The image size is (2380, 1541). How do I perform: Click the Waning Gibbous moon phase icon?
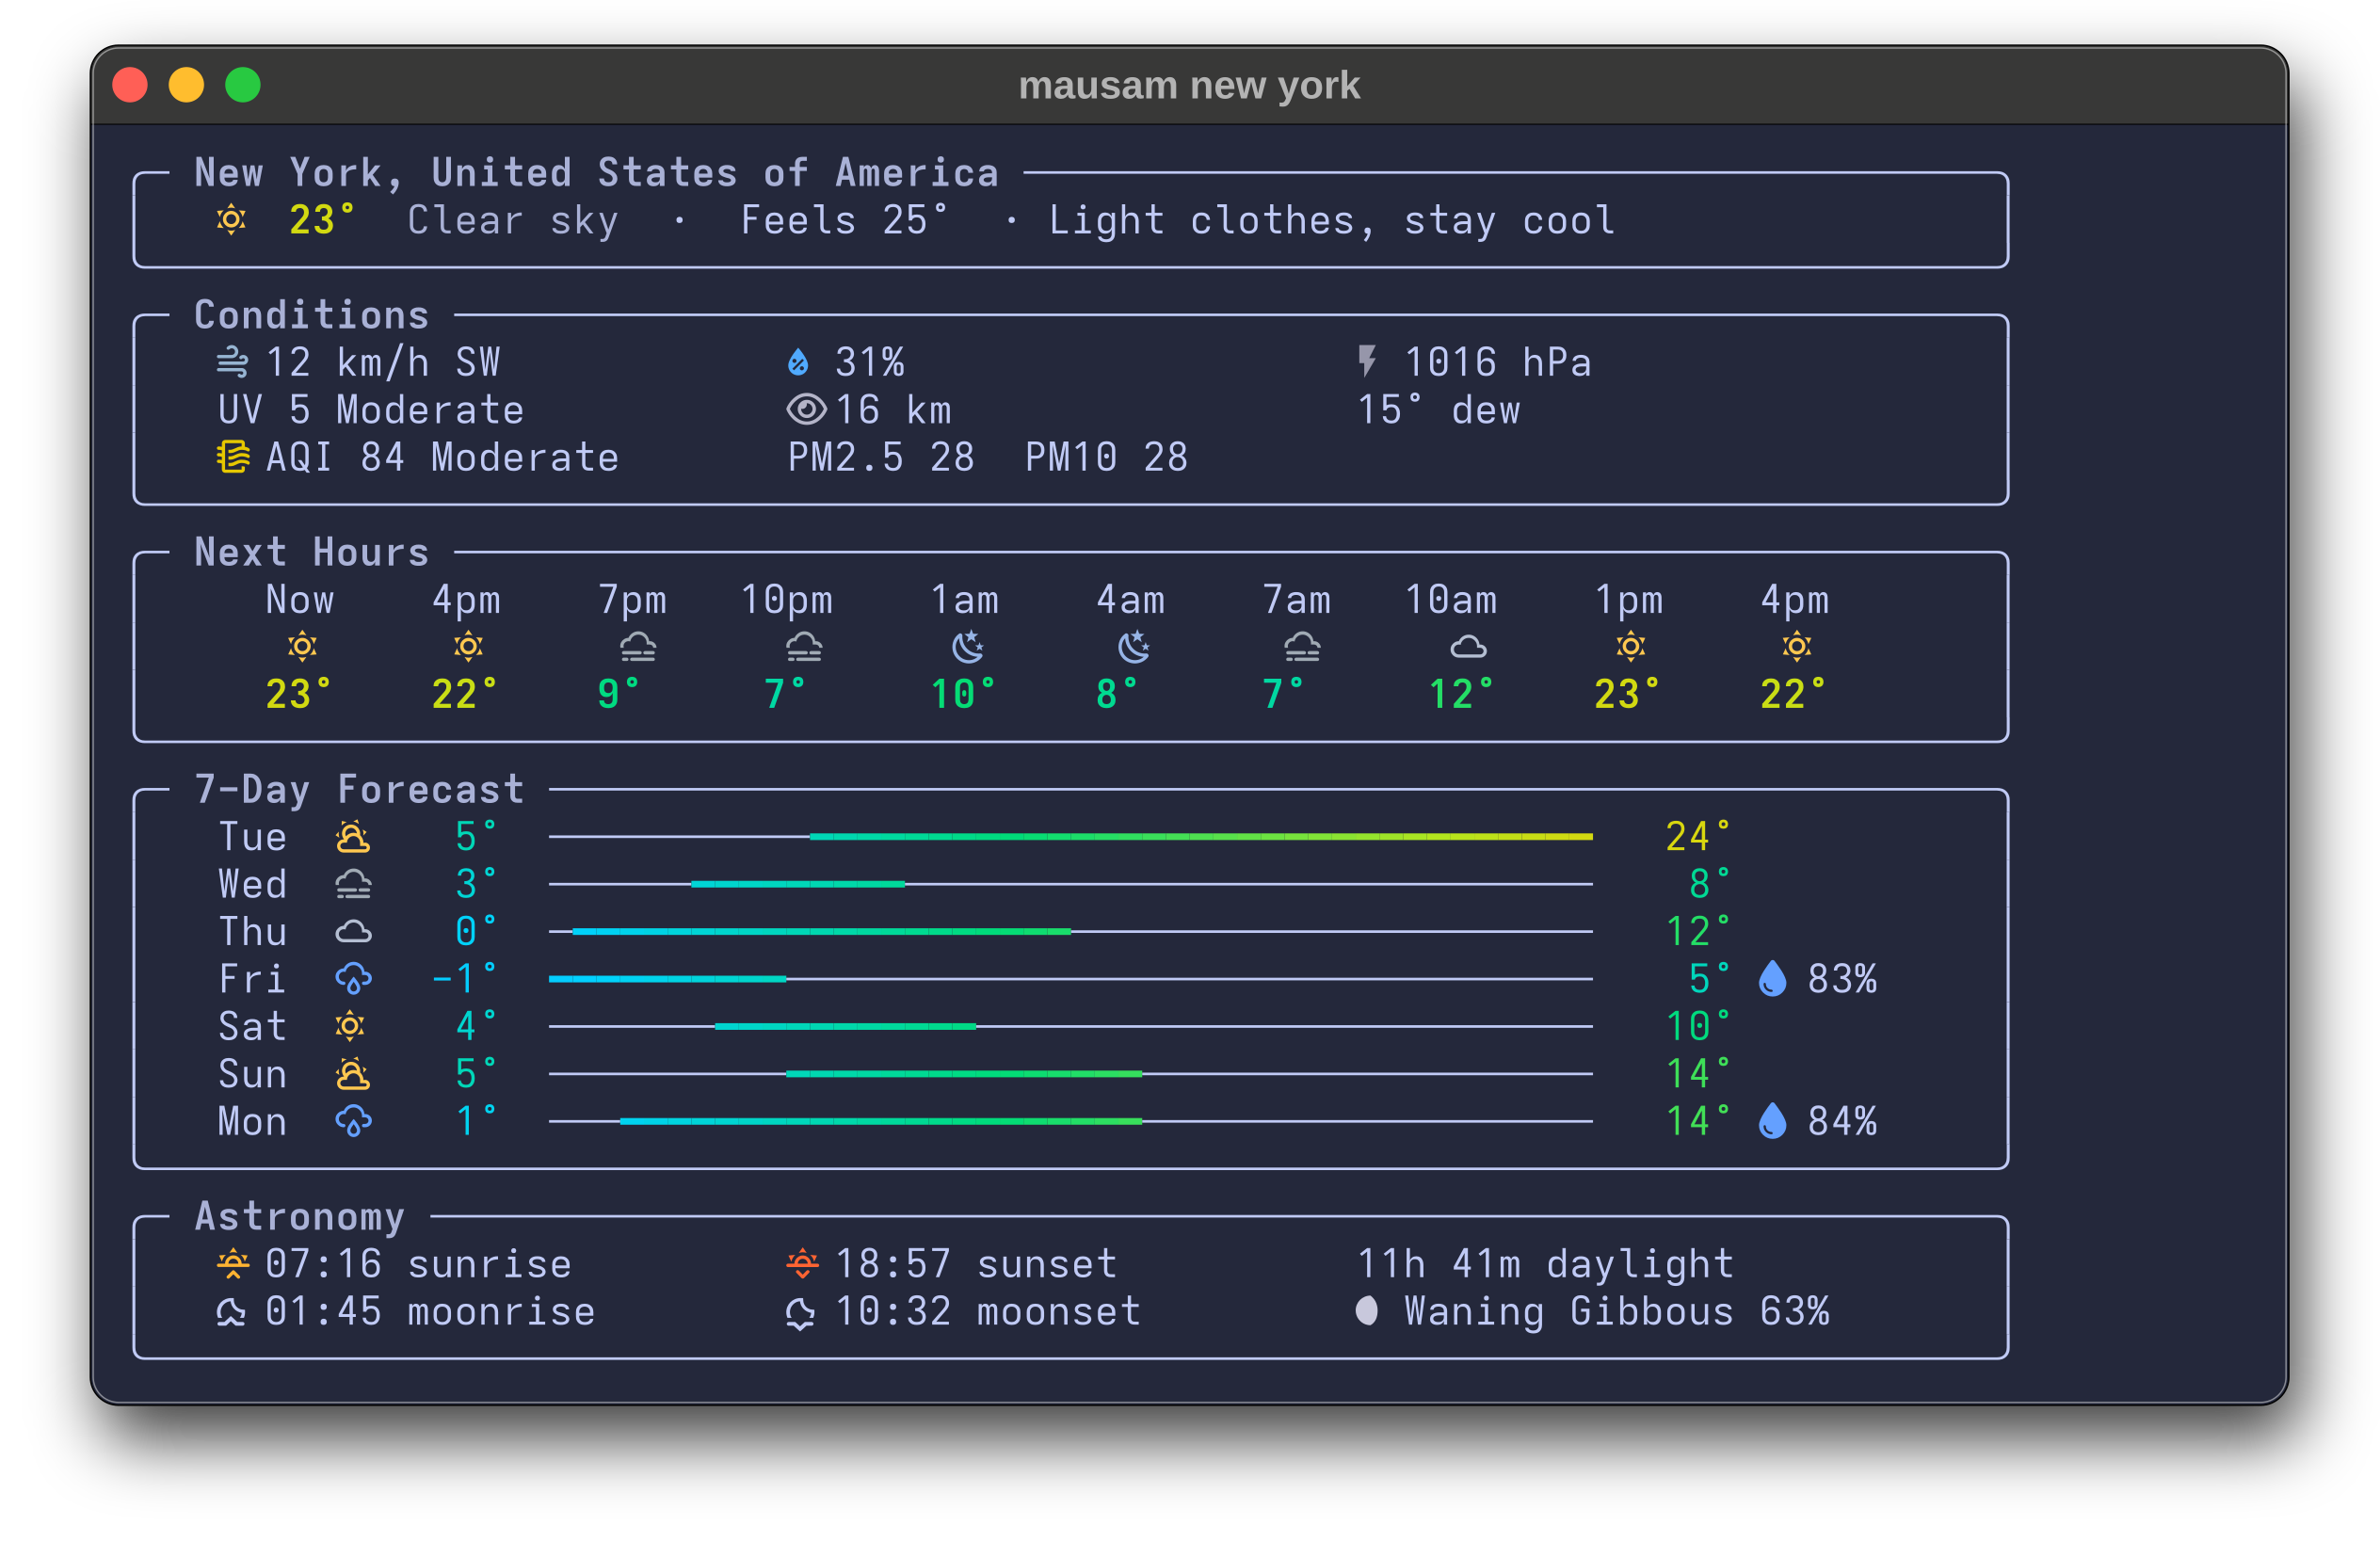click(x=1366, y=1311)
